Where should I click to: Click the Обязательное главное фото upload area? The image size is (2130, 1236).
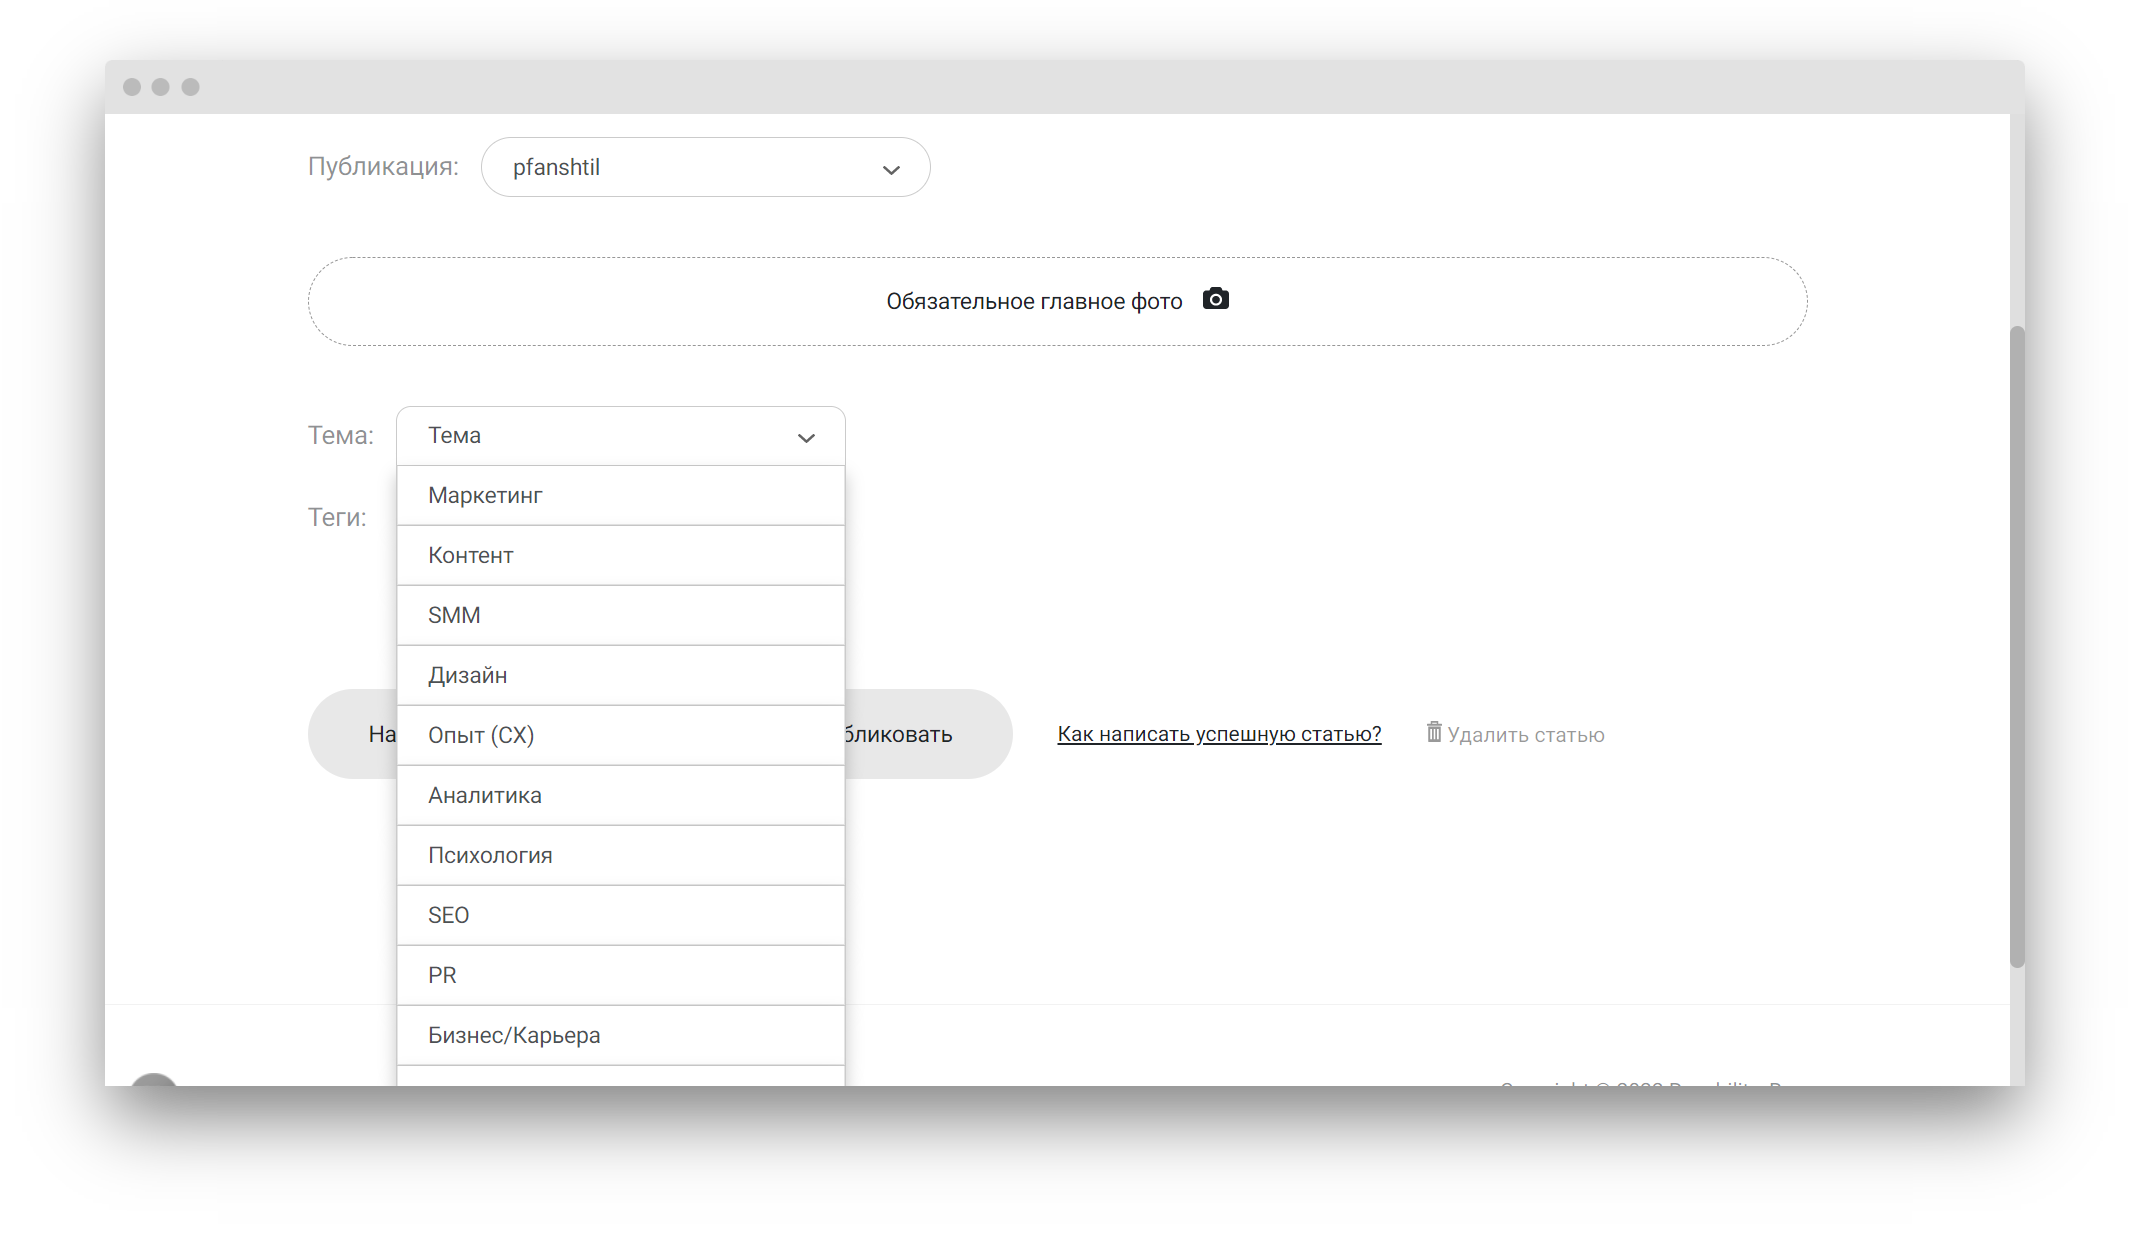1057,301
